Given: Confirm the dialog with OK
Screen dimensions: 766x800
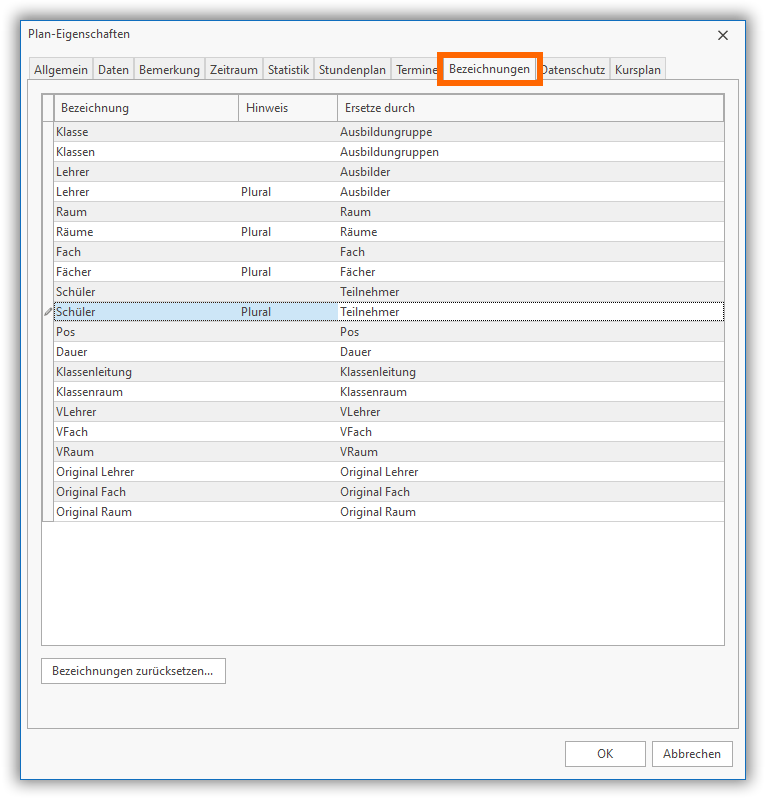Looking at the screenshot, I should (x=605, y=754).
